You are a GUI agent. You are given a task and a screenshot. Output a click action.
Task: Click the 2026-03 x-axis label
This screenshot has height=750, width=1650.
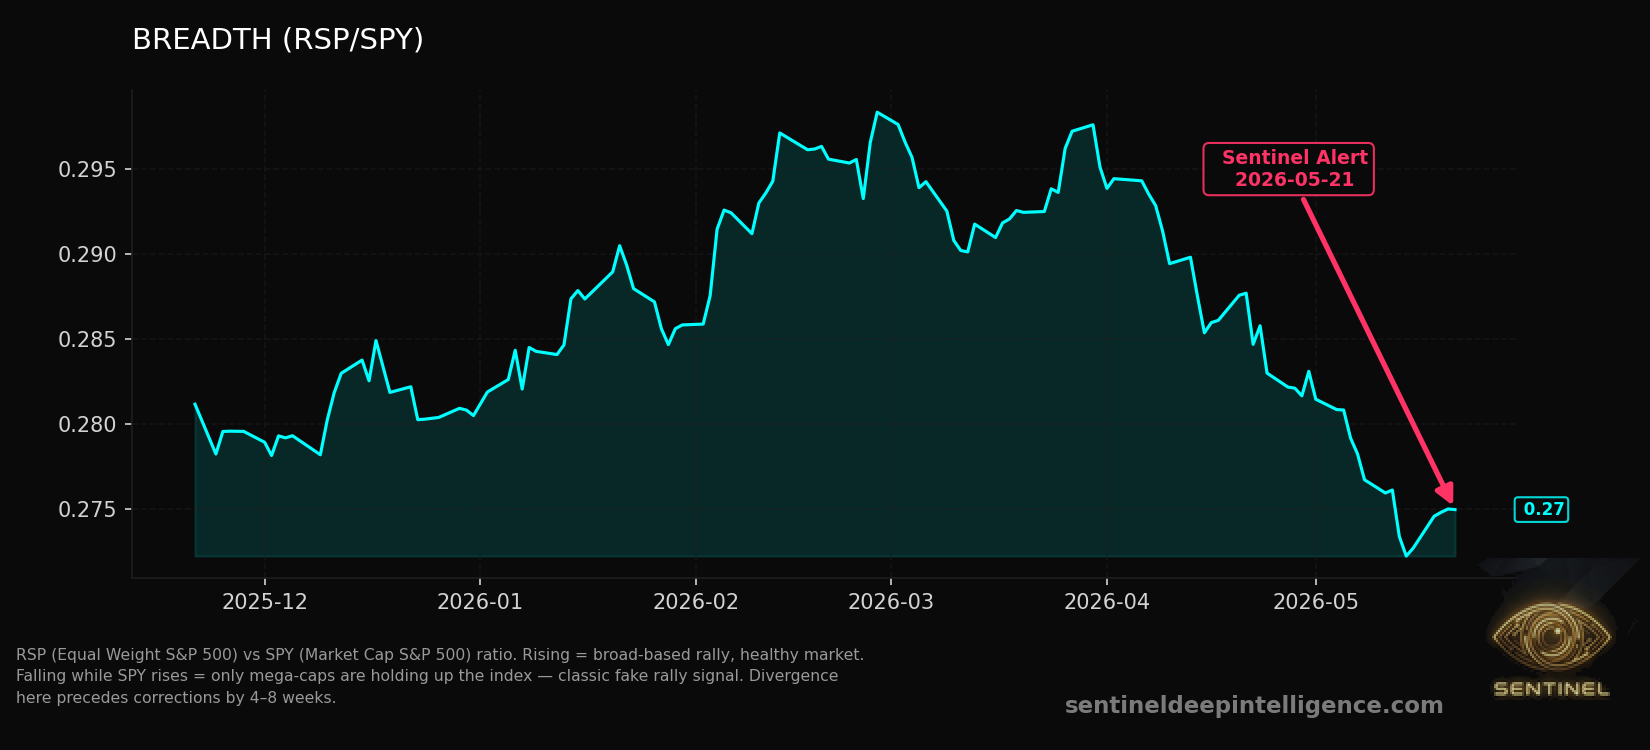(891, 602)
